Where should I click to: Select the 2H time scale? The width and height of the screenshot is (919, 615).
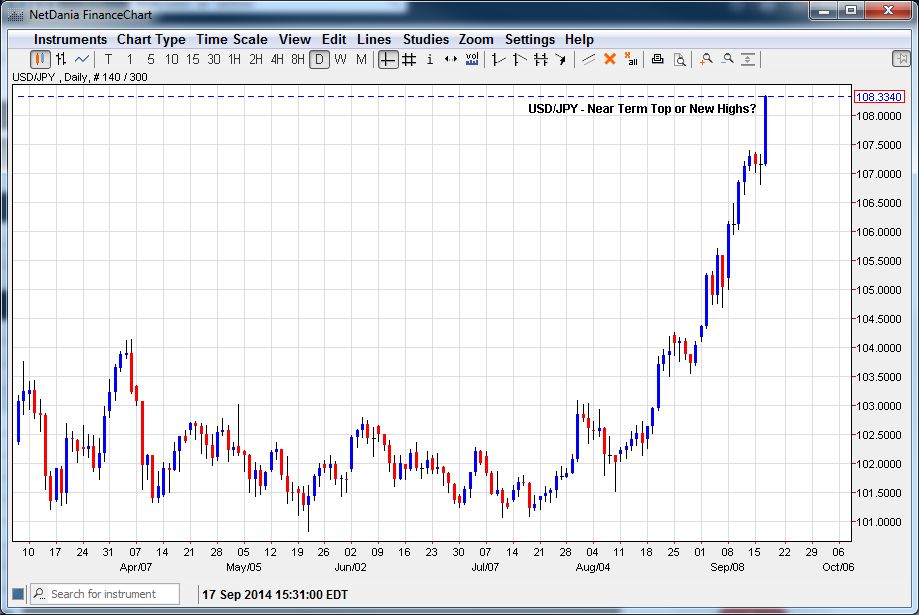[256, 59]
